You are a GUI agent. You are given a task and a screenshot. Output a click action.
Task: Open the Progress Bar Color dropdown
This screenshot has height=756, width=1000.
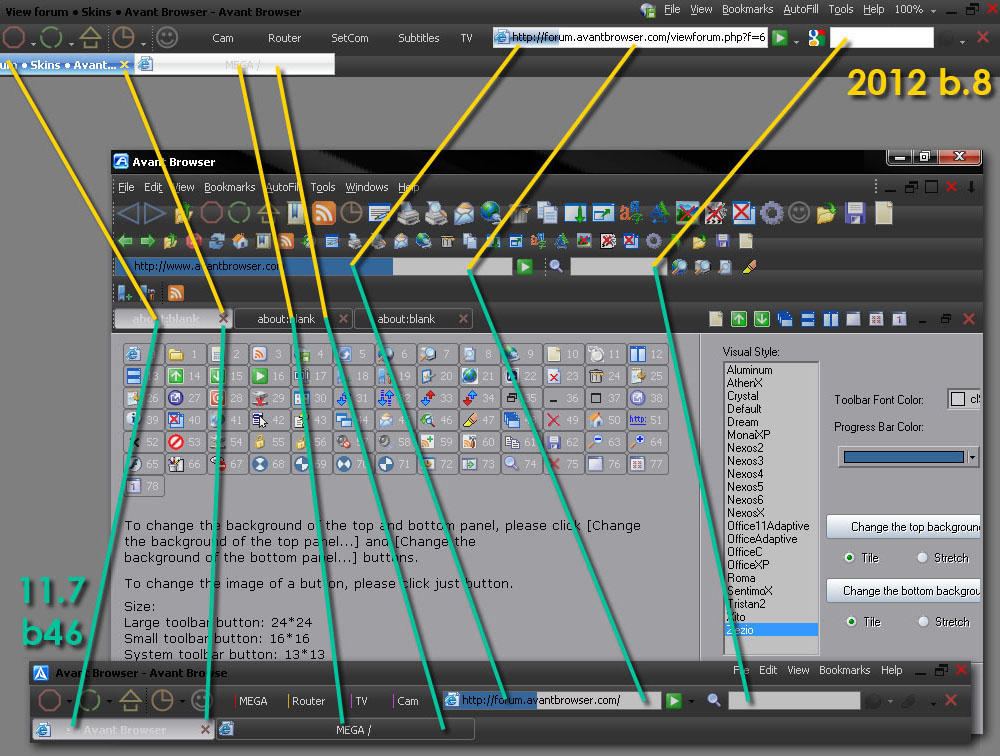coord(972,457)
